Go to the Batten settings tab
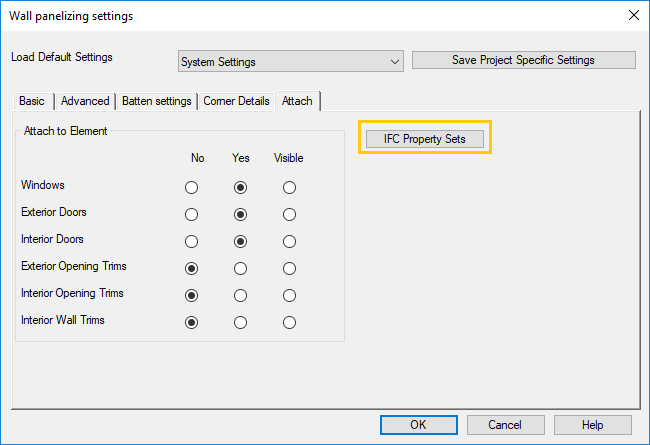 tap(157, 101)
